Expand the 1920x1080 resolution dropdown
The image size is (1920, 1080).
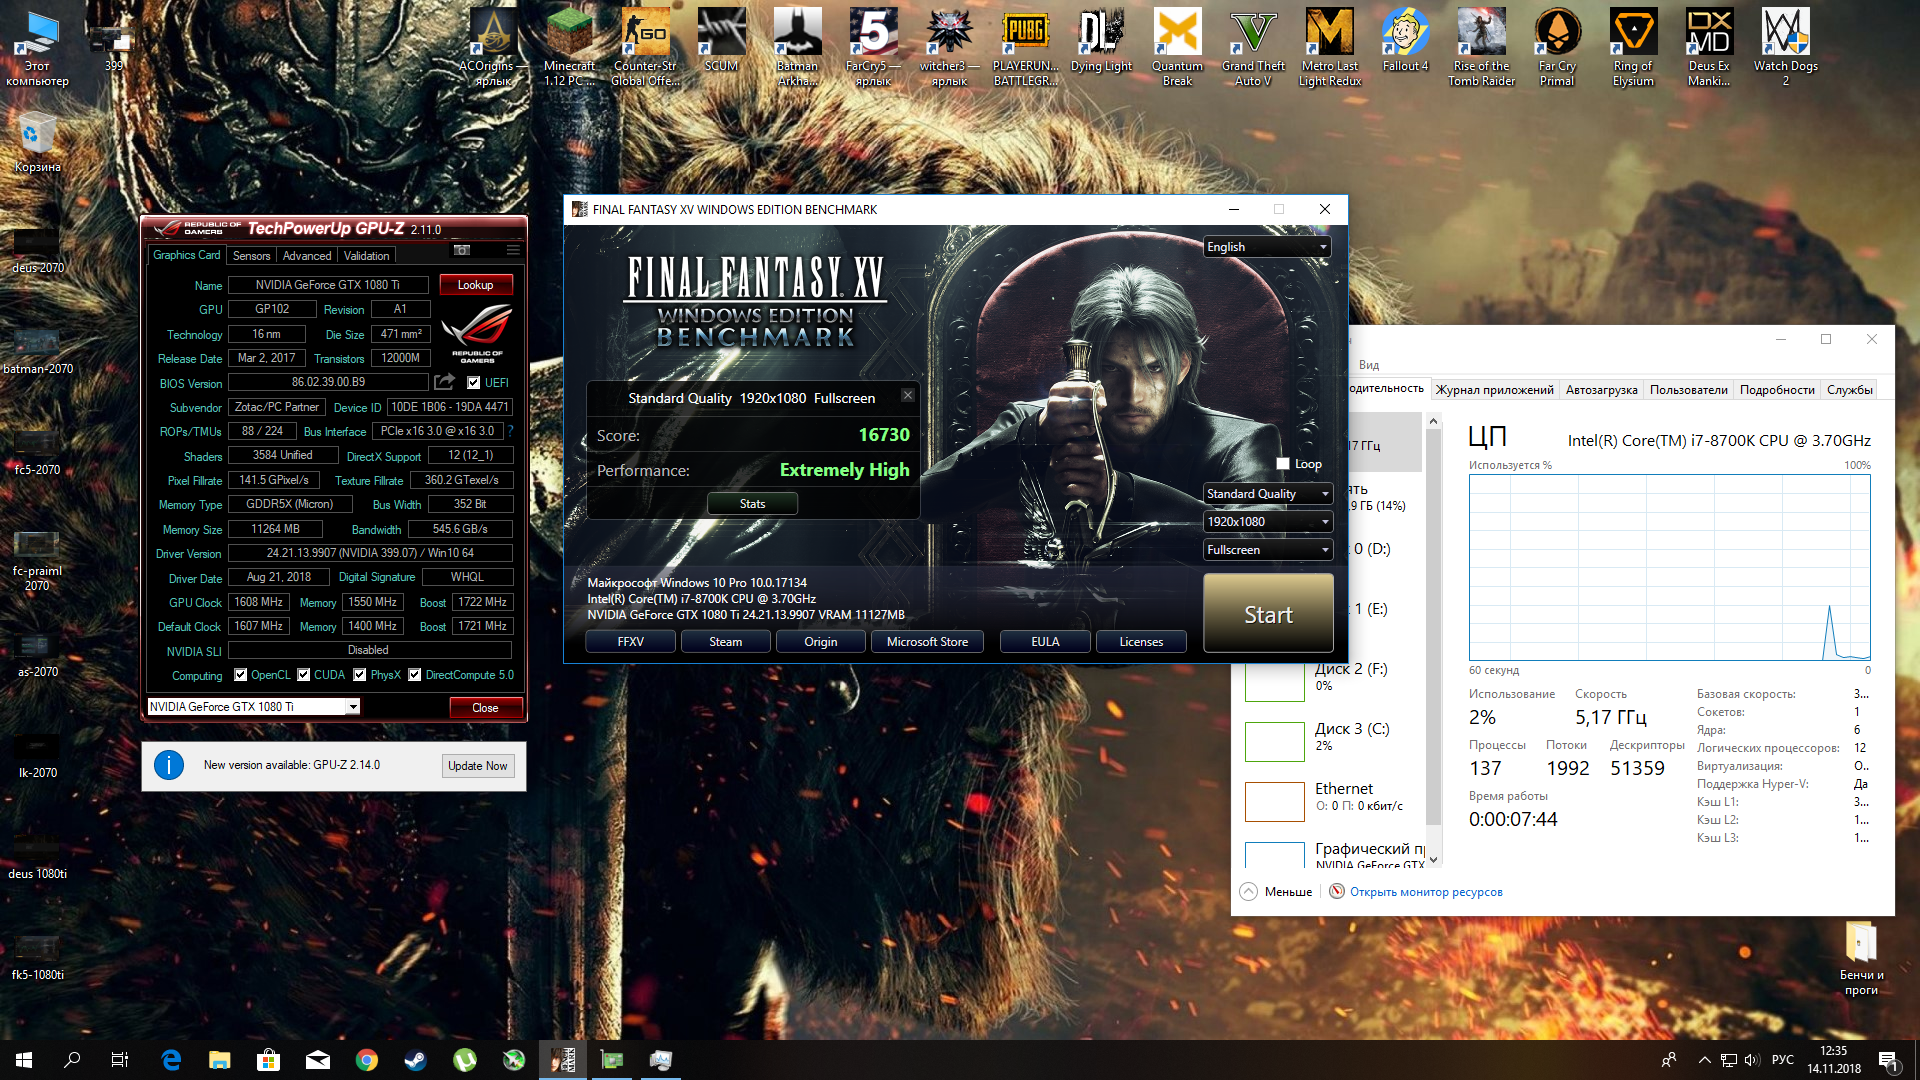click(x=1266, y=522)
